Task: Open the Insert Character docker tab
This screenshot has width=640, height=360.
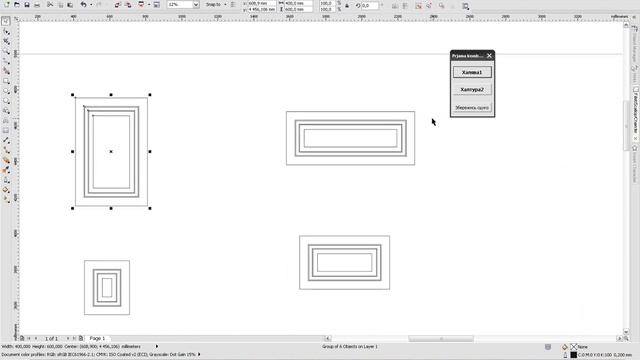Action: tap(635, 163)
